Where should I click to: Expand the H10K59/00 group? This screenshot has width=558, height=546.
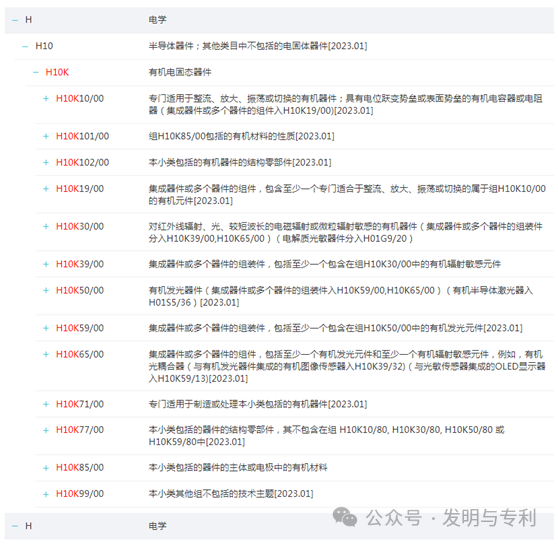point(46,328)
